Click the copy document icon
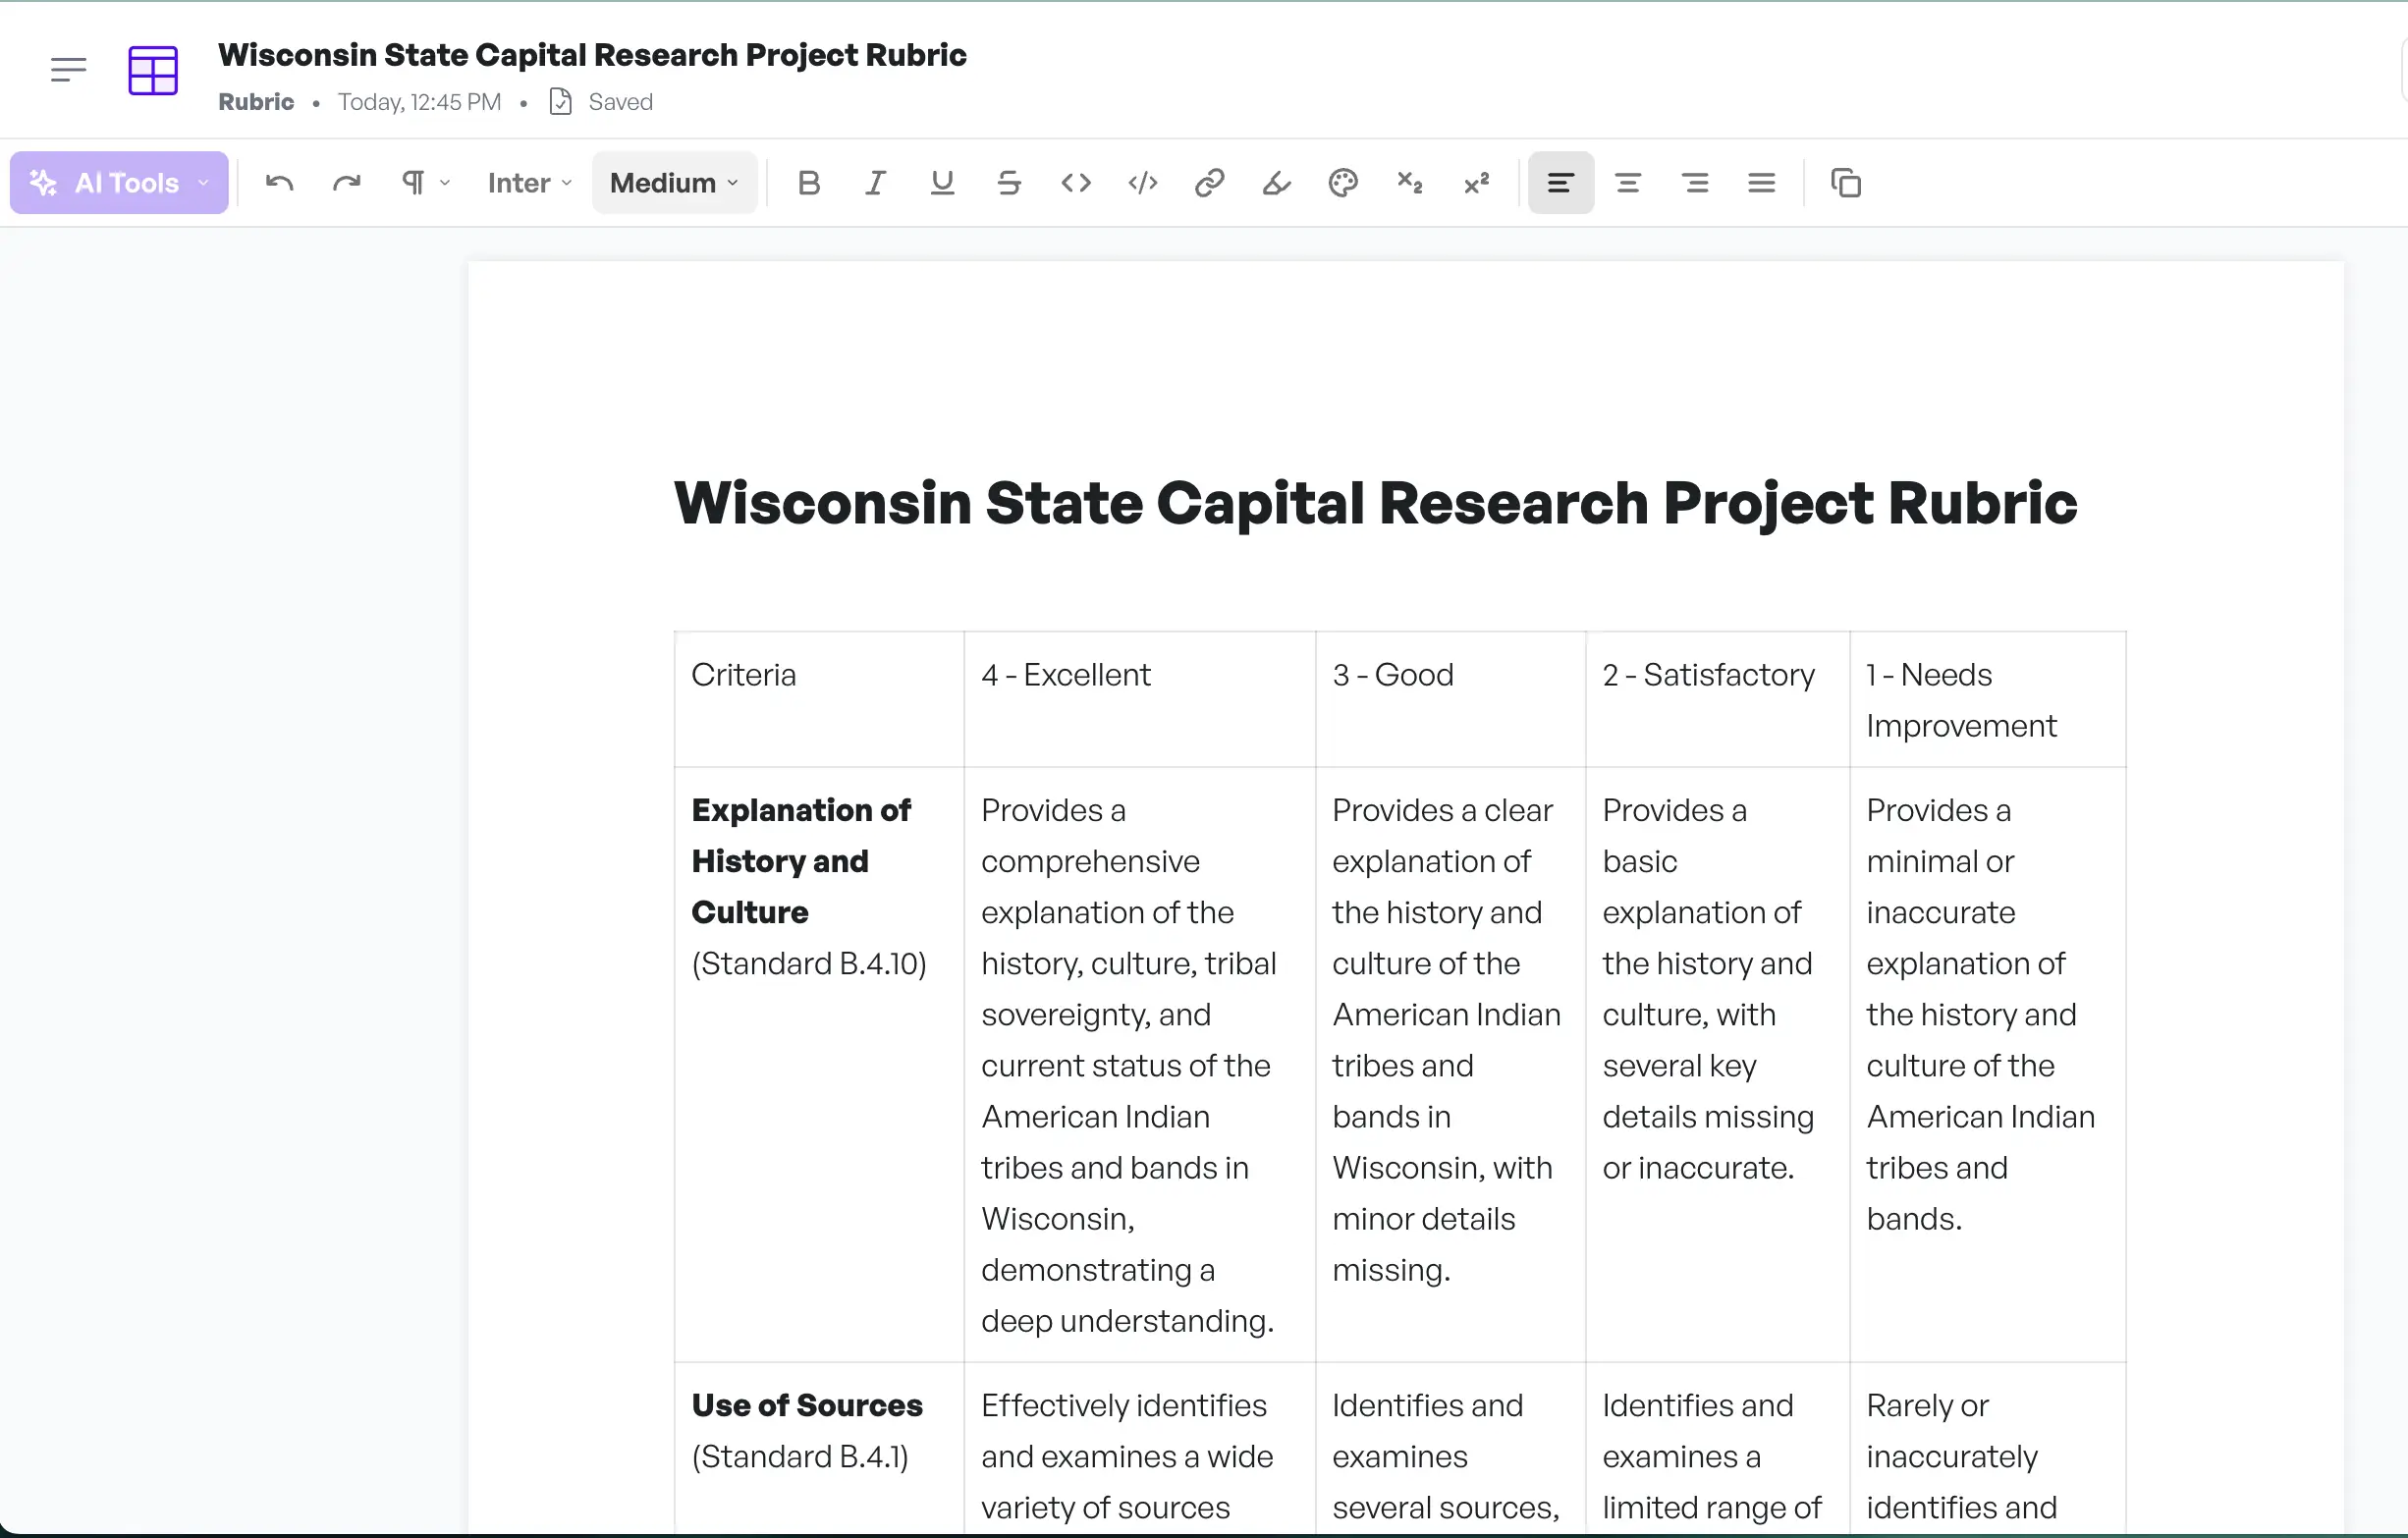Image resolution: width=2408 pixels, height=1538 pixels. tap(1846, 183)
